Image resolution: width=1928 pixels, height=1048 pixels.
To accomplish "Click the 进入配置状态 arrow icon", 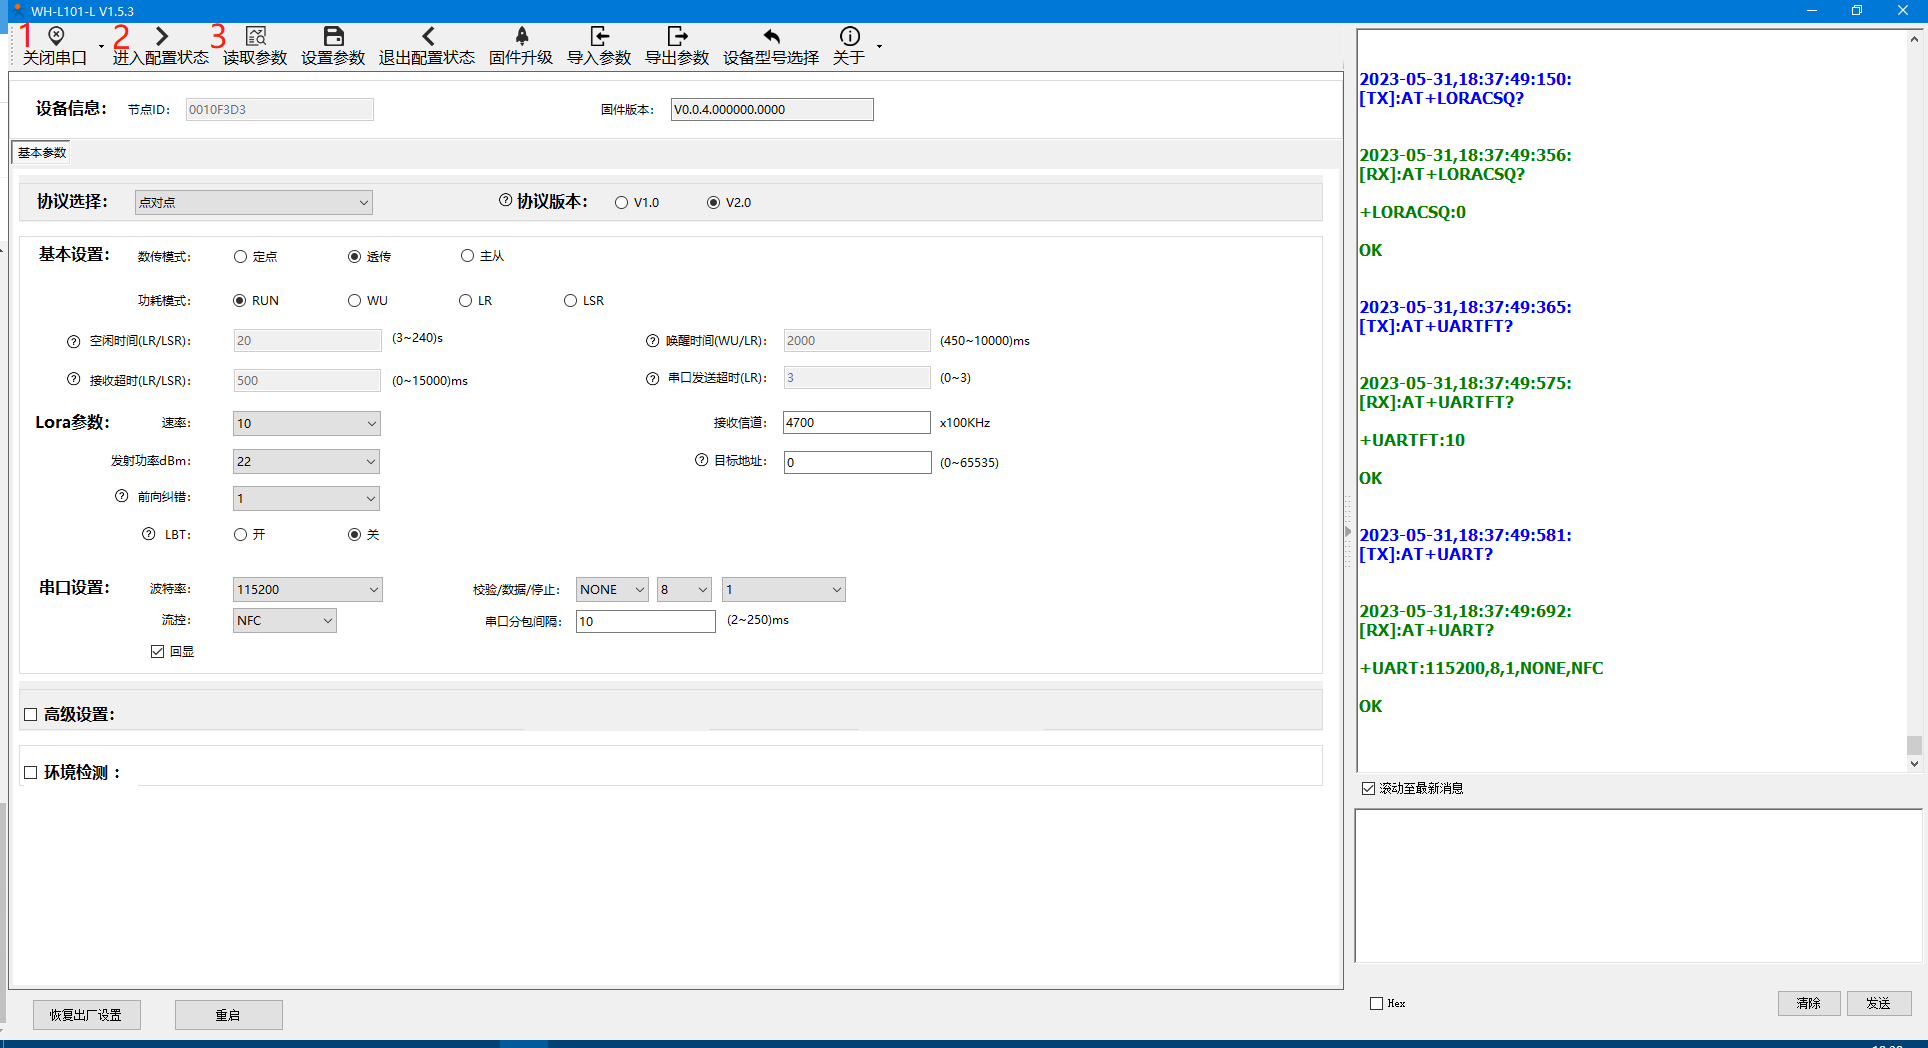I will [161, 37].
